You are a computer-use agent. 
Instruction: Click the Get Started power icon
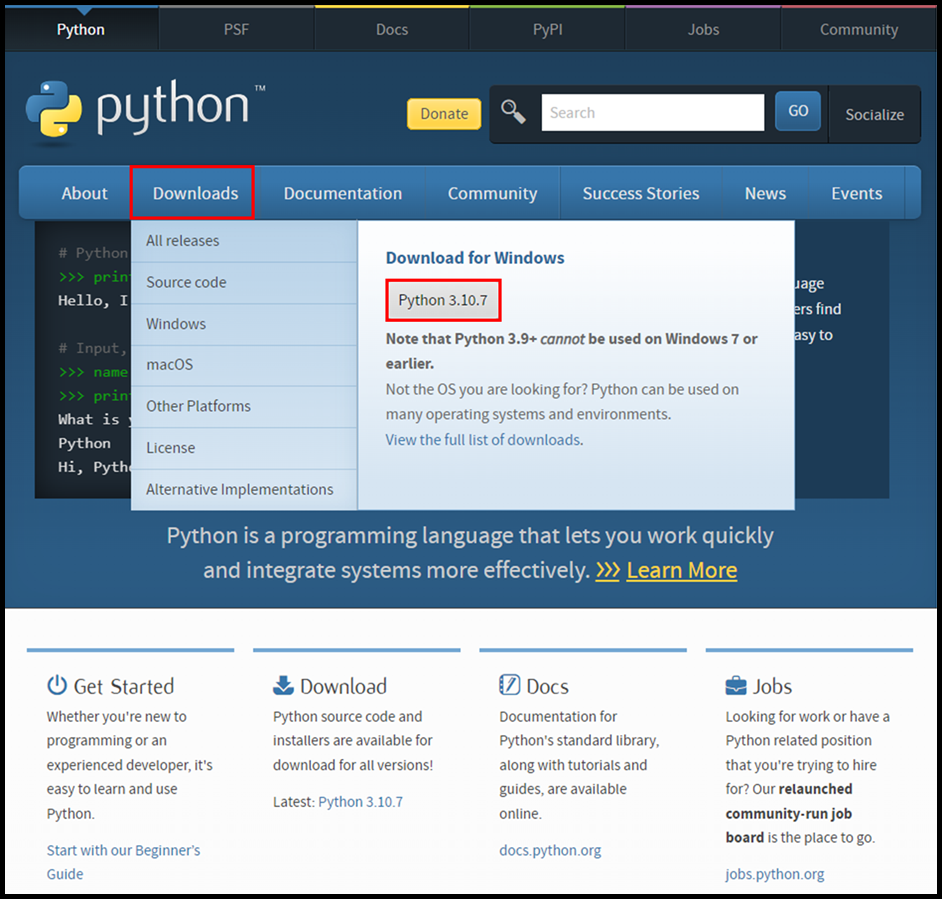pyautogui.click(x=57, y=685)
